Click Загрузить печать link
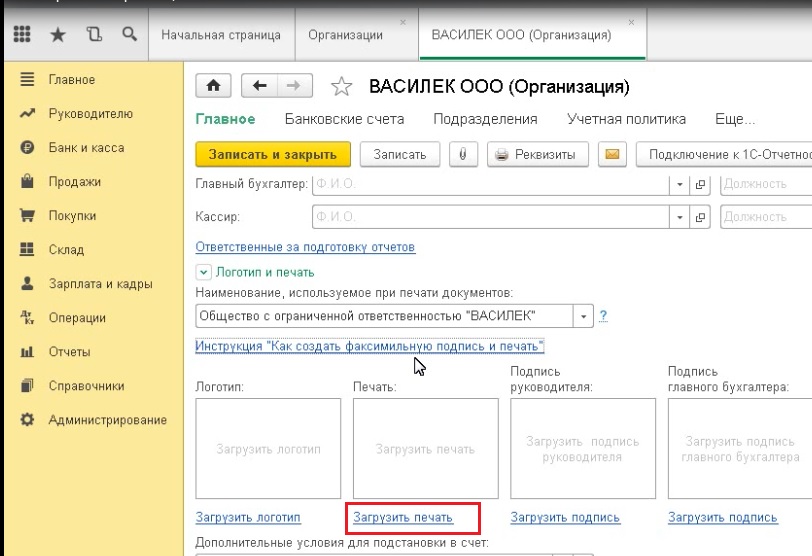The width and height of the screenshot is (812, 556). pyautogui.click(x=403, y=517)
